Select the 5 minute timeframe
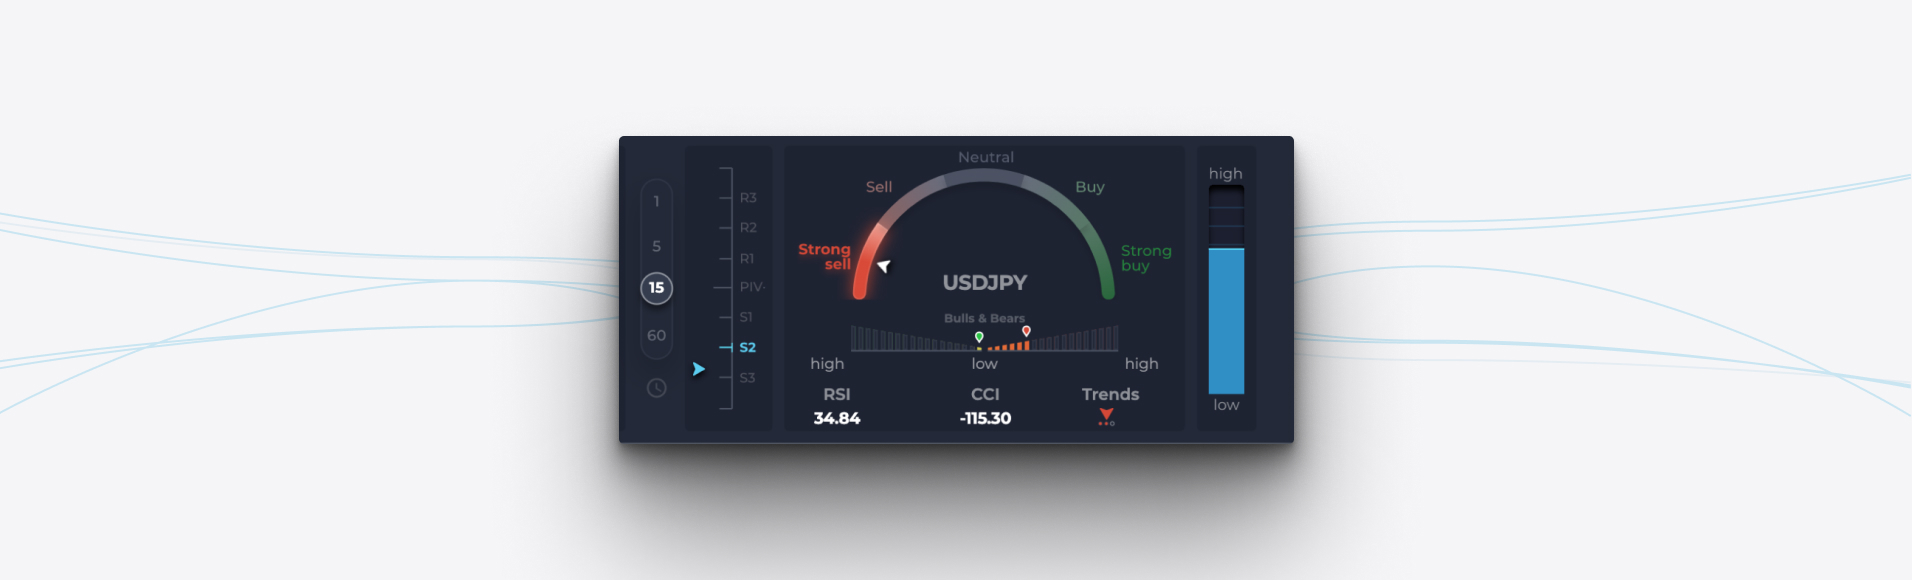 pyautogui.click(x=656, y=246)
